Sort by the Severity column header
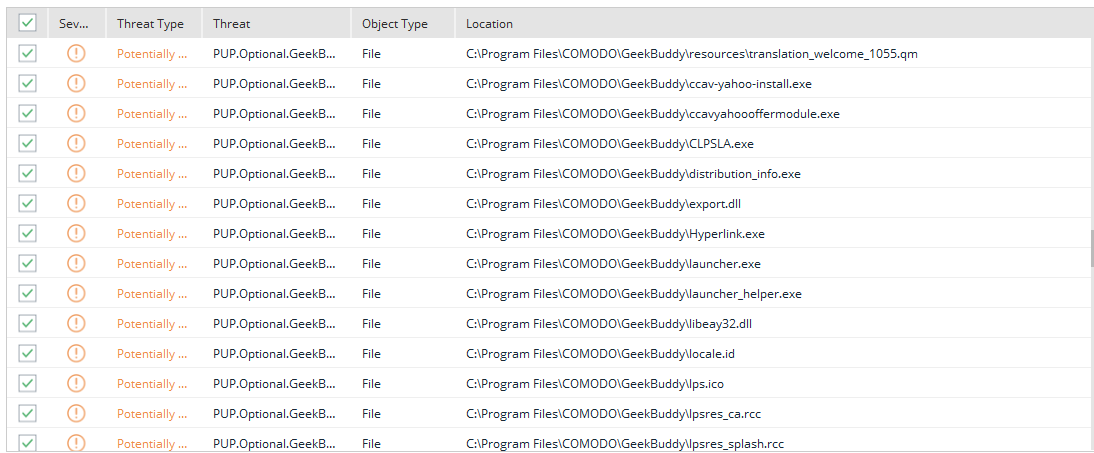1094x453 pixels. click(x=77, y=24)
